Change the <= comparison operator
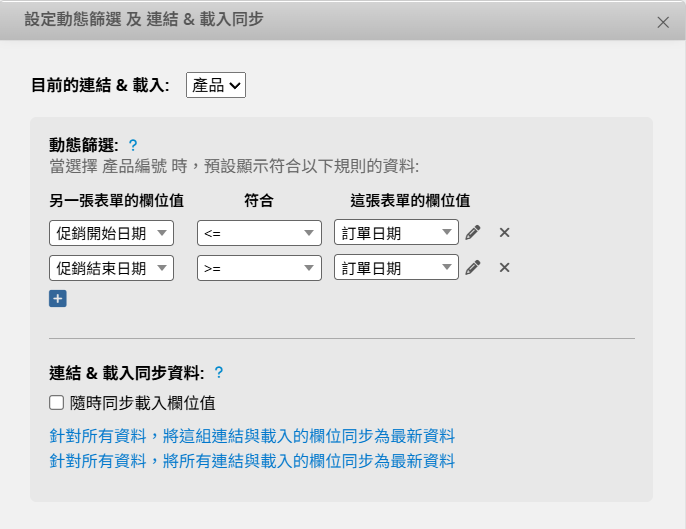This screenshot has height=529, width=686. 259,233
